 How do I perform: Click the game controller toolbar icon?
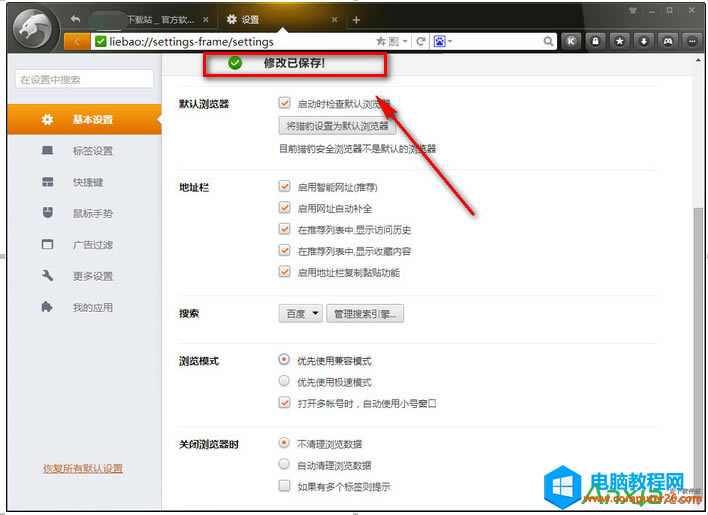669,42
